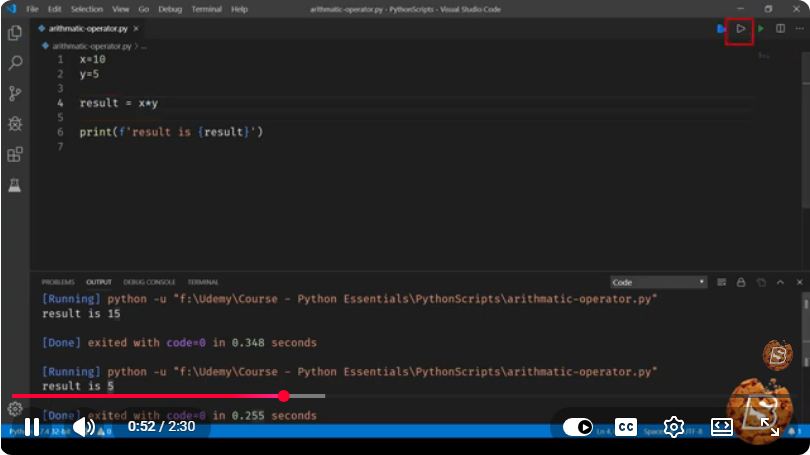810x455 pixels.
Task: Click the 0:52 / 2:30 time display
Action: 162,427
